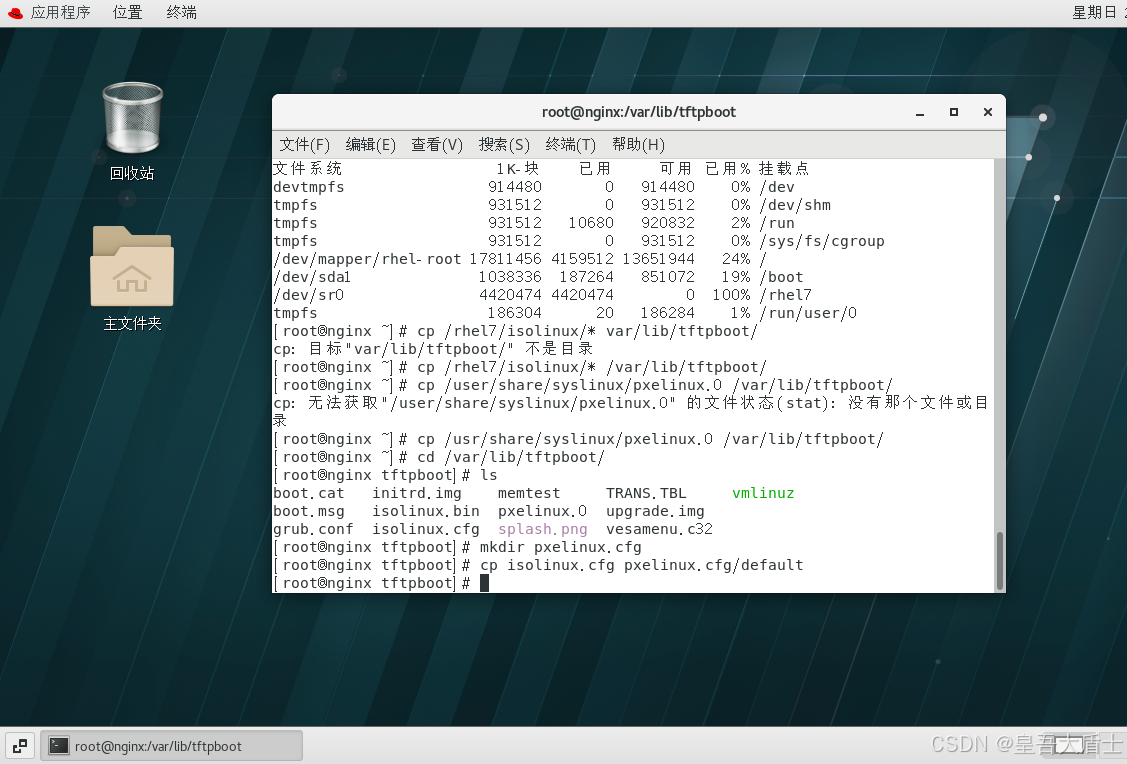Viewport: 1127px width, 764px height.
Task: Close the terminal window
Action: coord(988,112)
